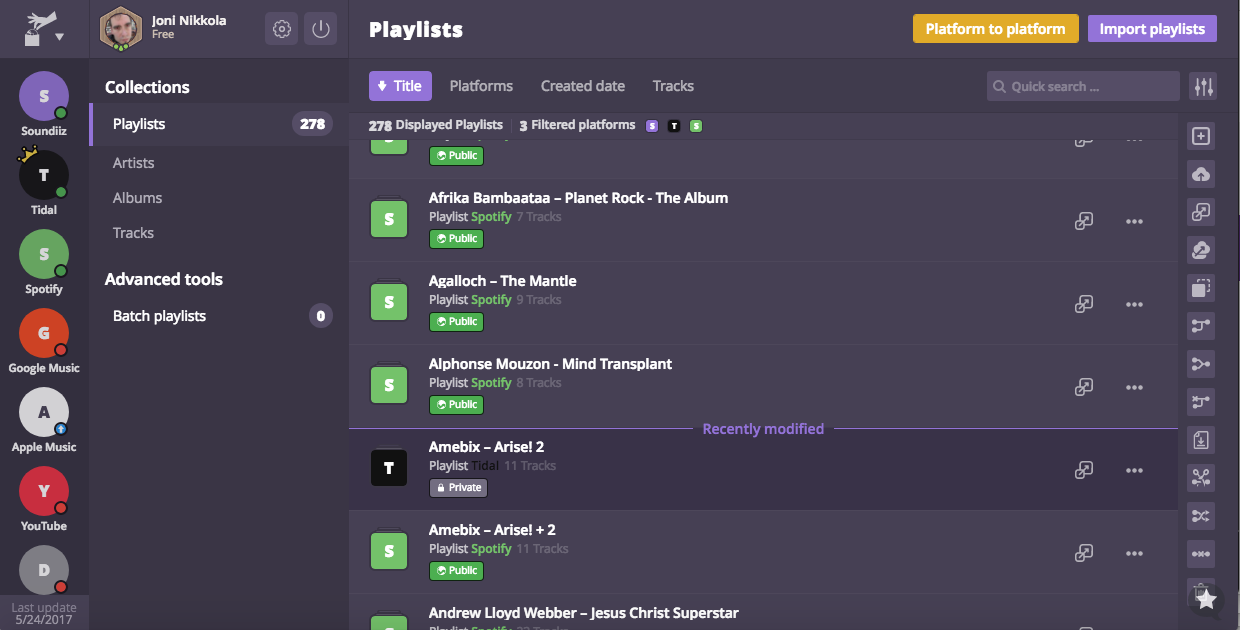Click the Import playlists button
The height and width of the screenshot is (630, 1240).
tap(1152, 29)
